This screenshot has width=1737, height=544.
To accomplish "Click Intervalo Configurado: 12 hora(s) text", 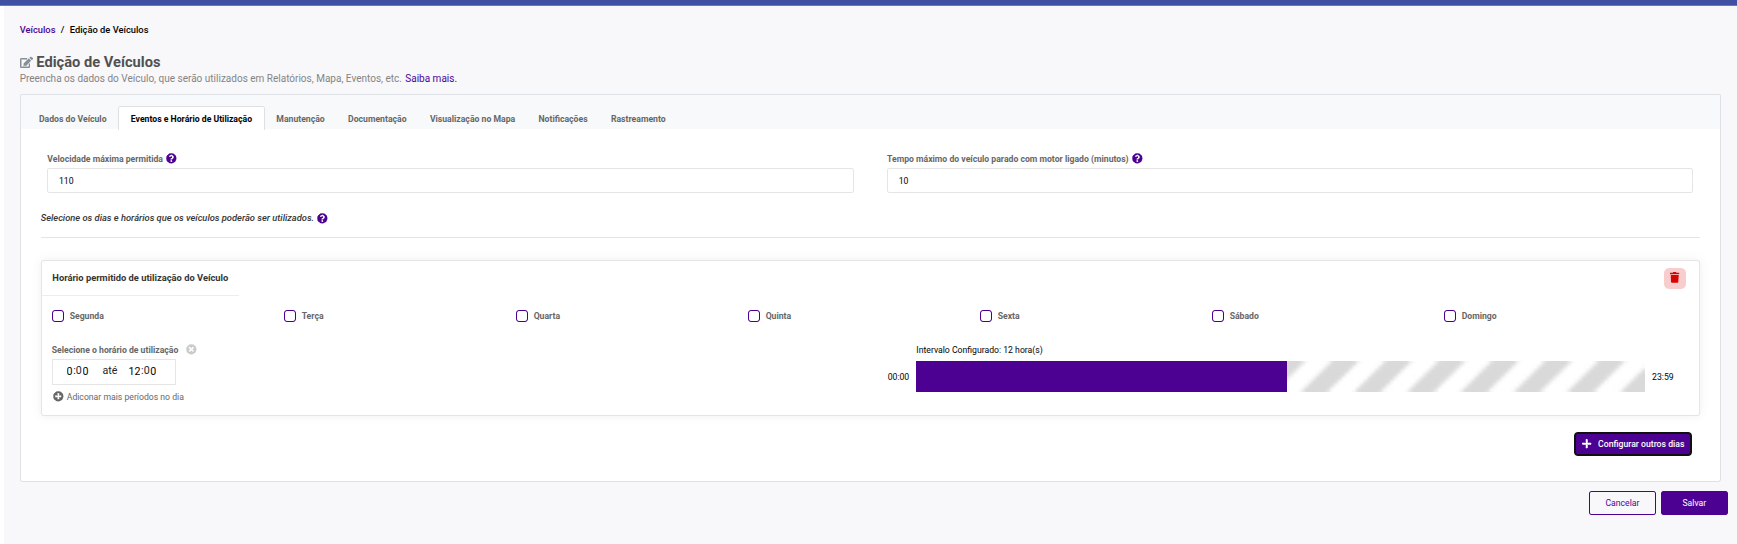I will click(979, 350).
